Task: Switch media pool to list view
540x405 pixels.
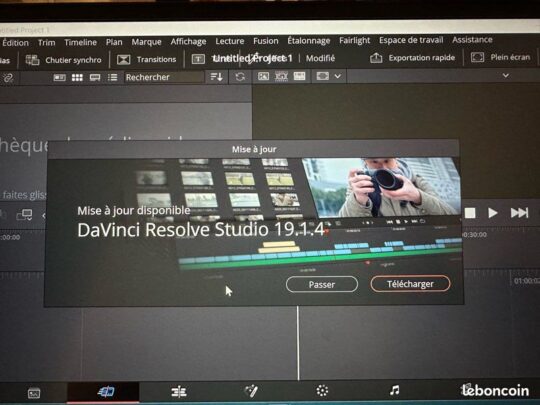Action: coord(112,77)
